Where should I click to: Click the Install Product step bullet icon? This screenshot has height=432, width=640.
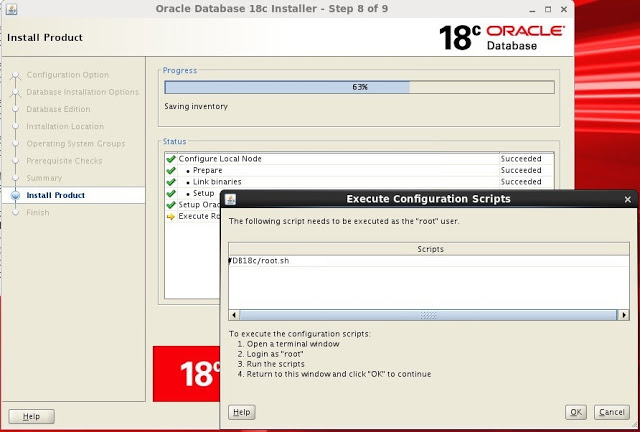(15, 196)
